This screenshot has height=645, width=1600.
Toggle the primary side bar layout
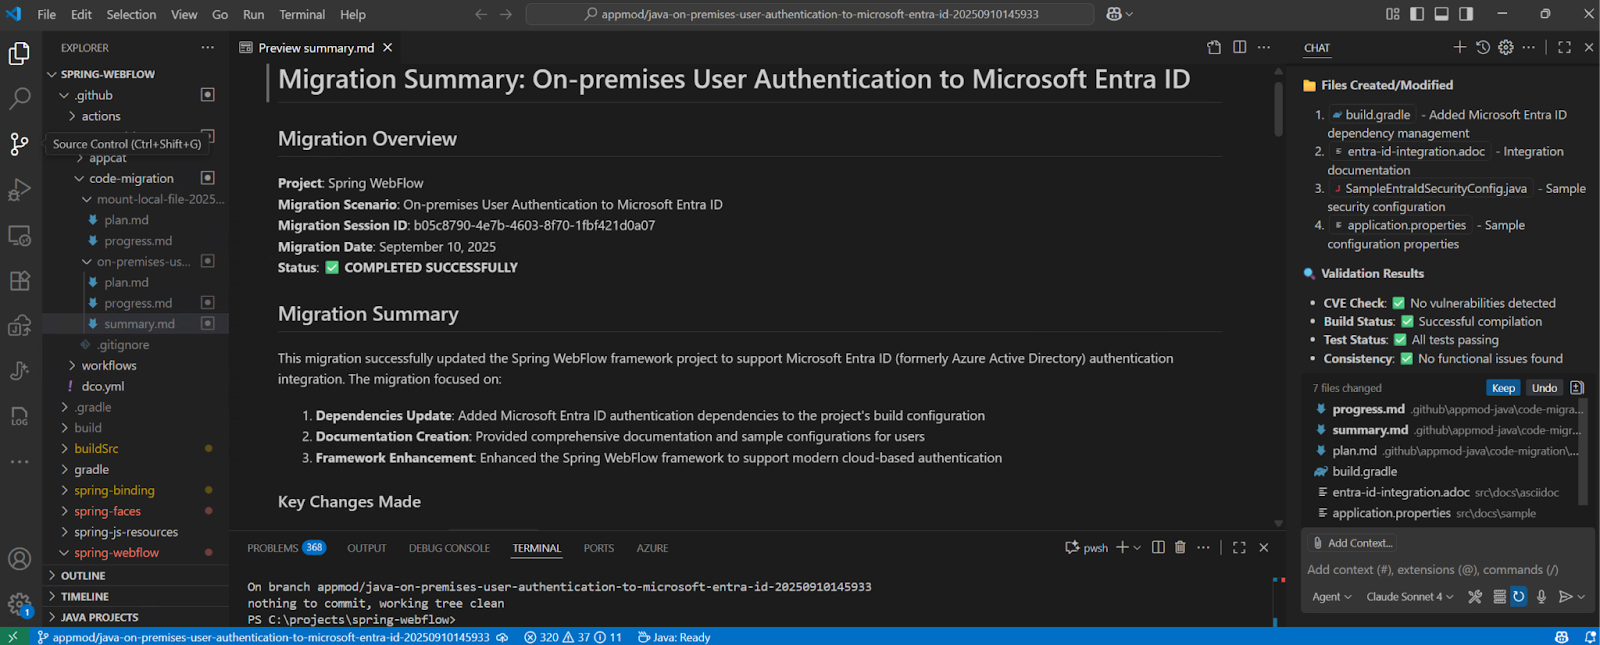pyautogui.click(x=1417, y=14)
